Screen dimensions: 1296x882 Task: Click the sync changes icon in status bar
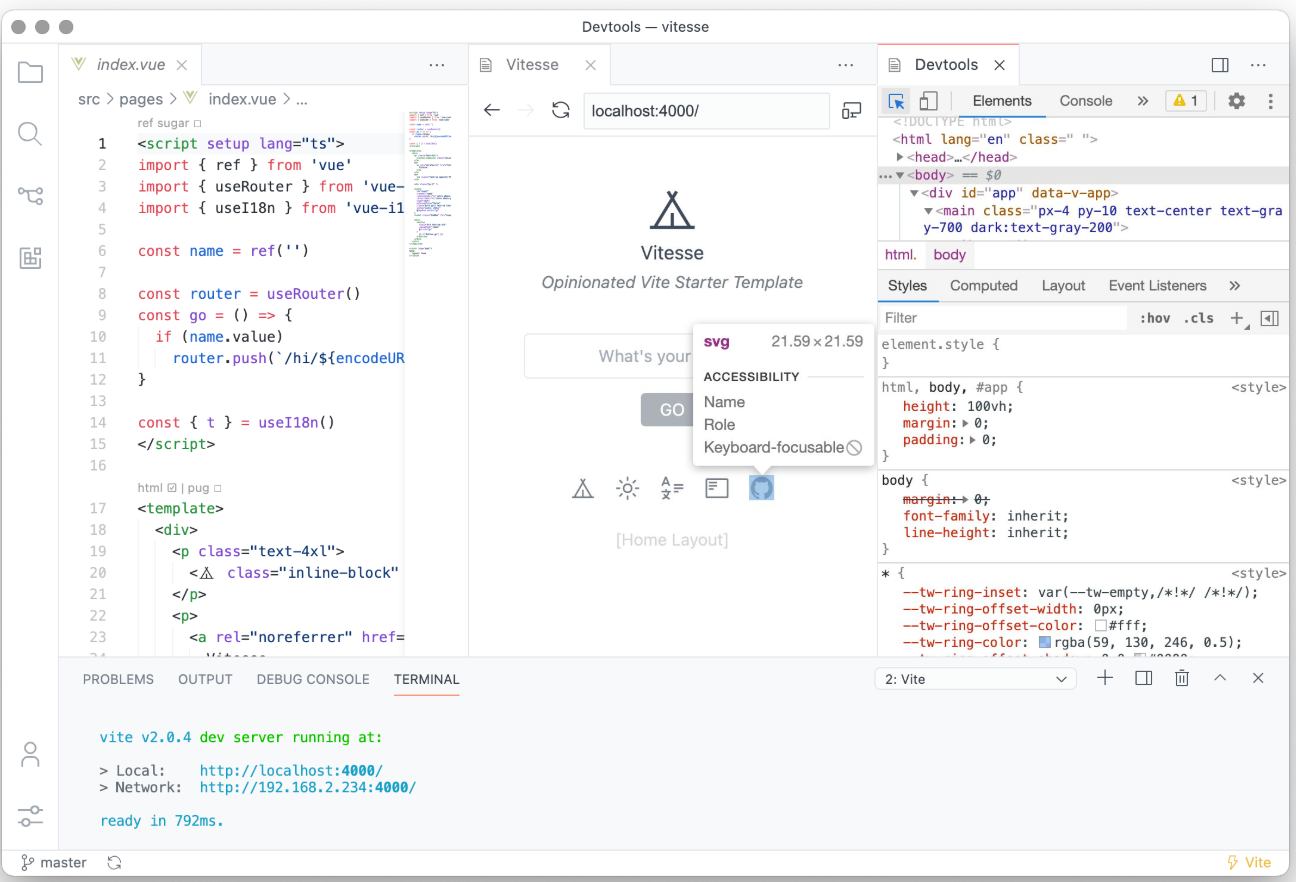point(115,862)
